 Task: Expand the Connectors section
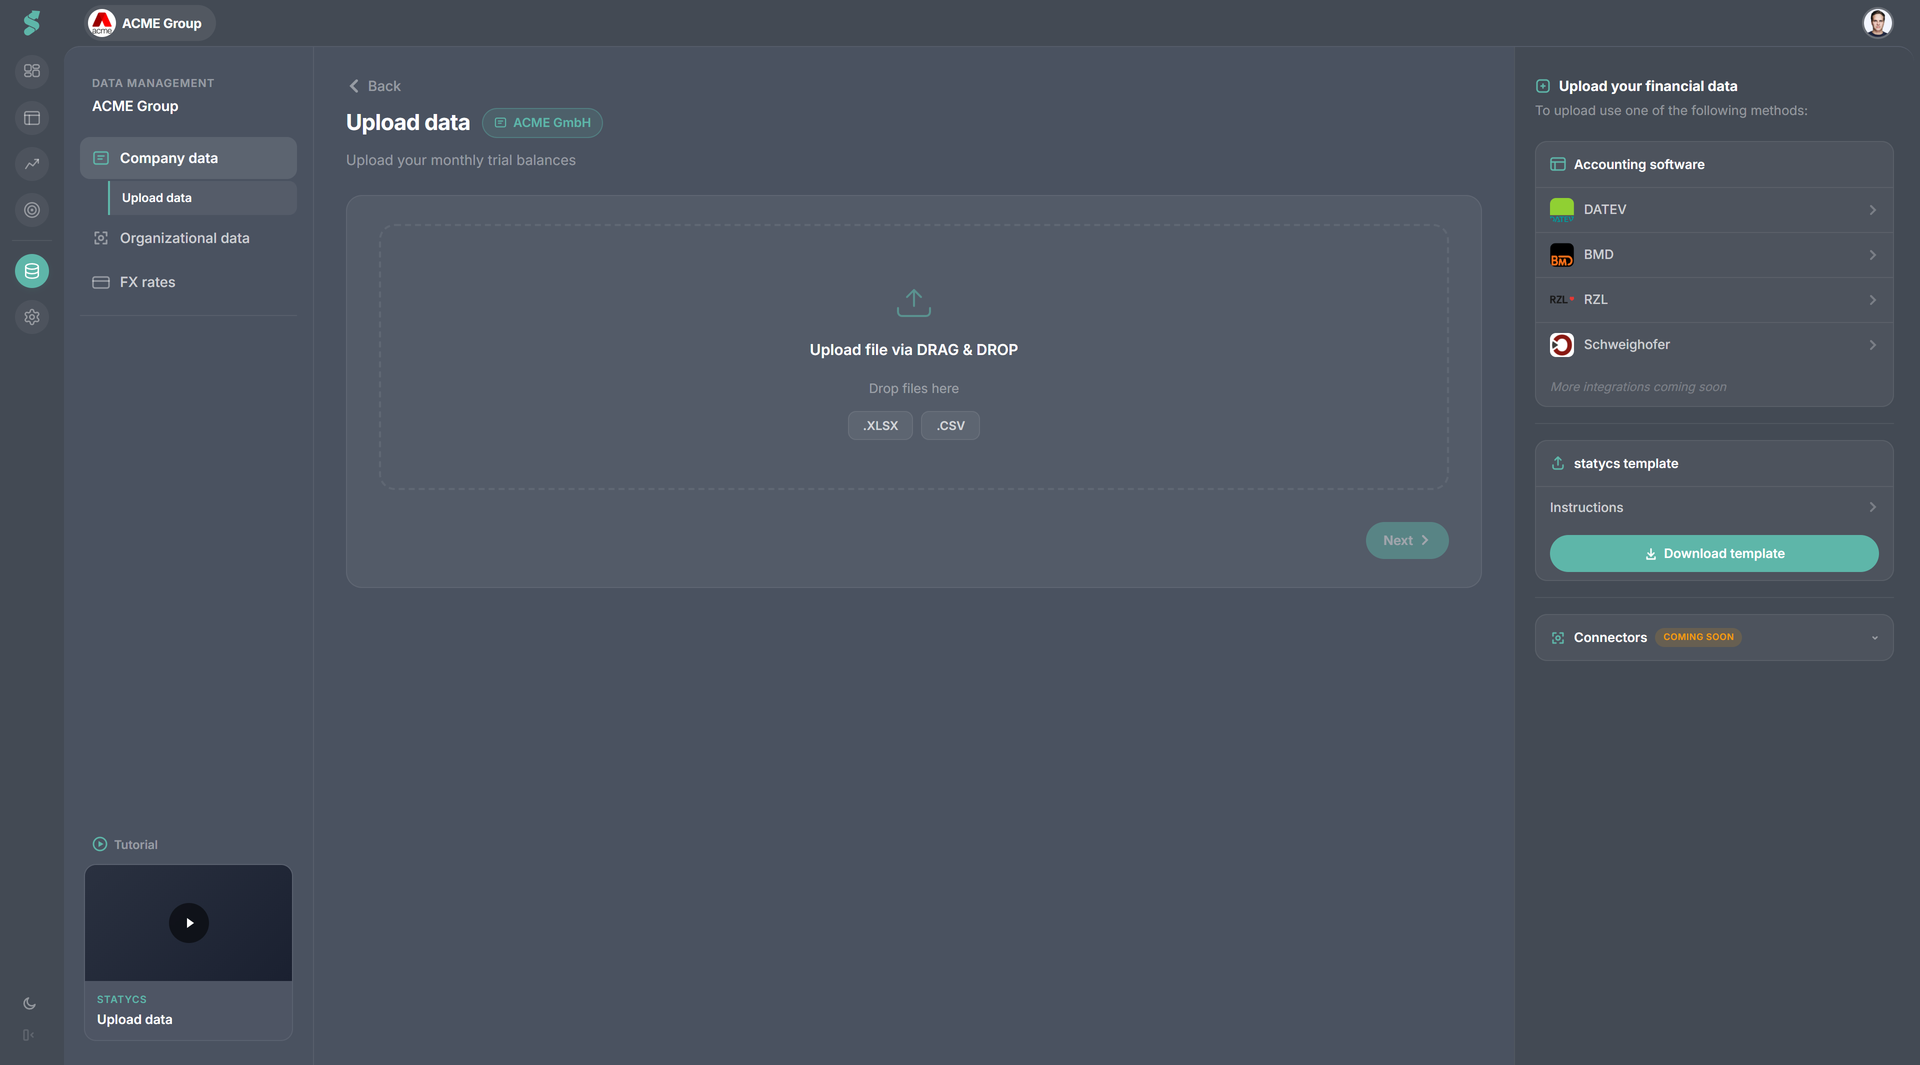pos(1714,637)
